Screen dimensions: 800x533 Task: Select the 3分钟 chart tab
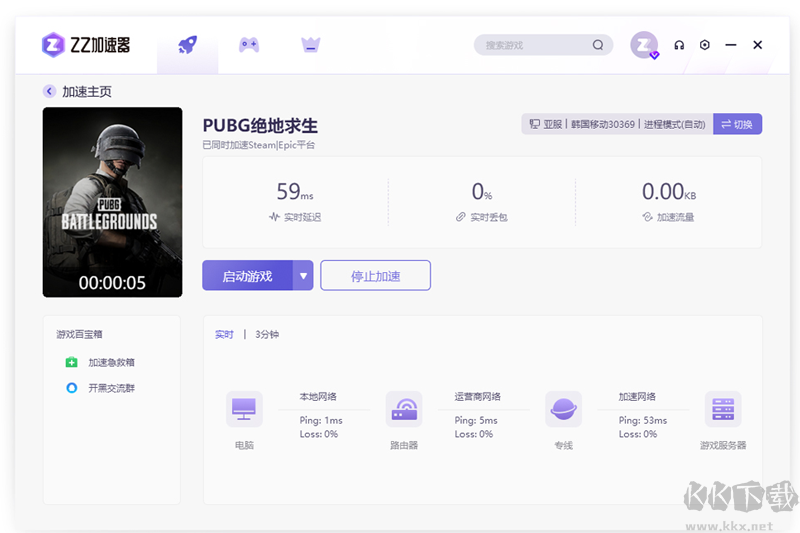[267, 335]
